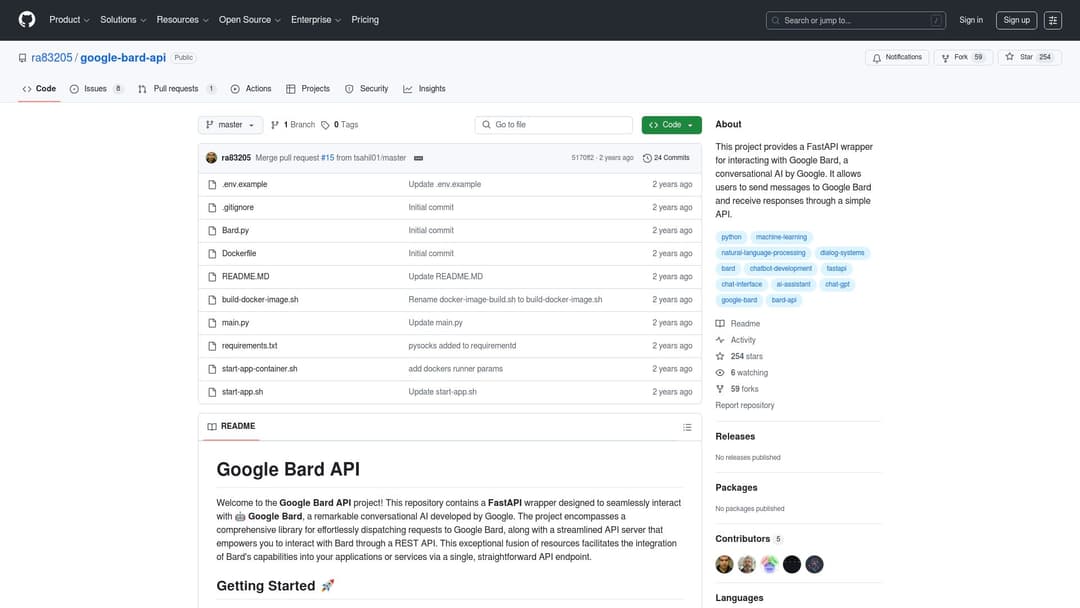Select the Code tab
Viewport: 1080px width, 608px height.
pyautogui.click(x=39, y=89)
